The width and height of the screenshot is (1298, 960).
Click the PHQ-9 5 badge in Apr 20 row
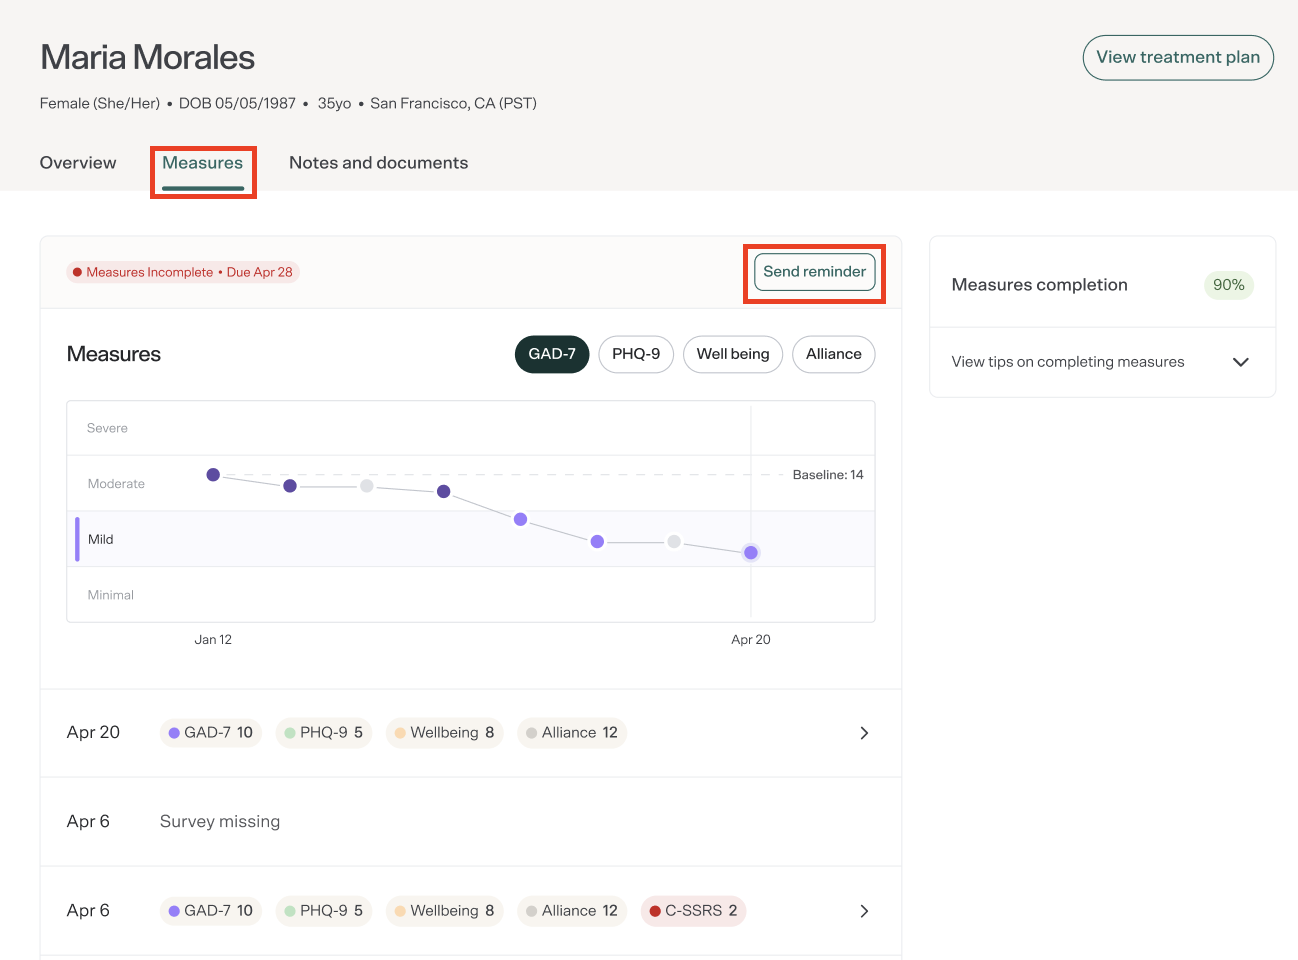coord(324,733)
